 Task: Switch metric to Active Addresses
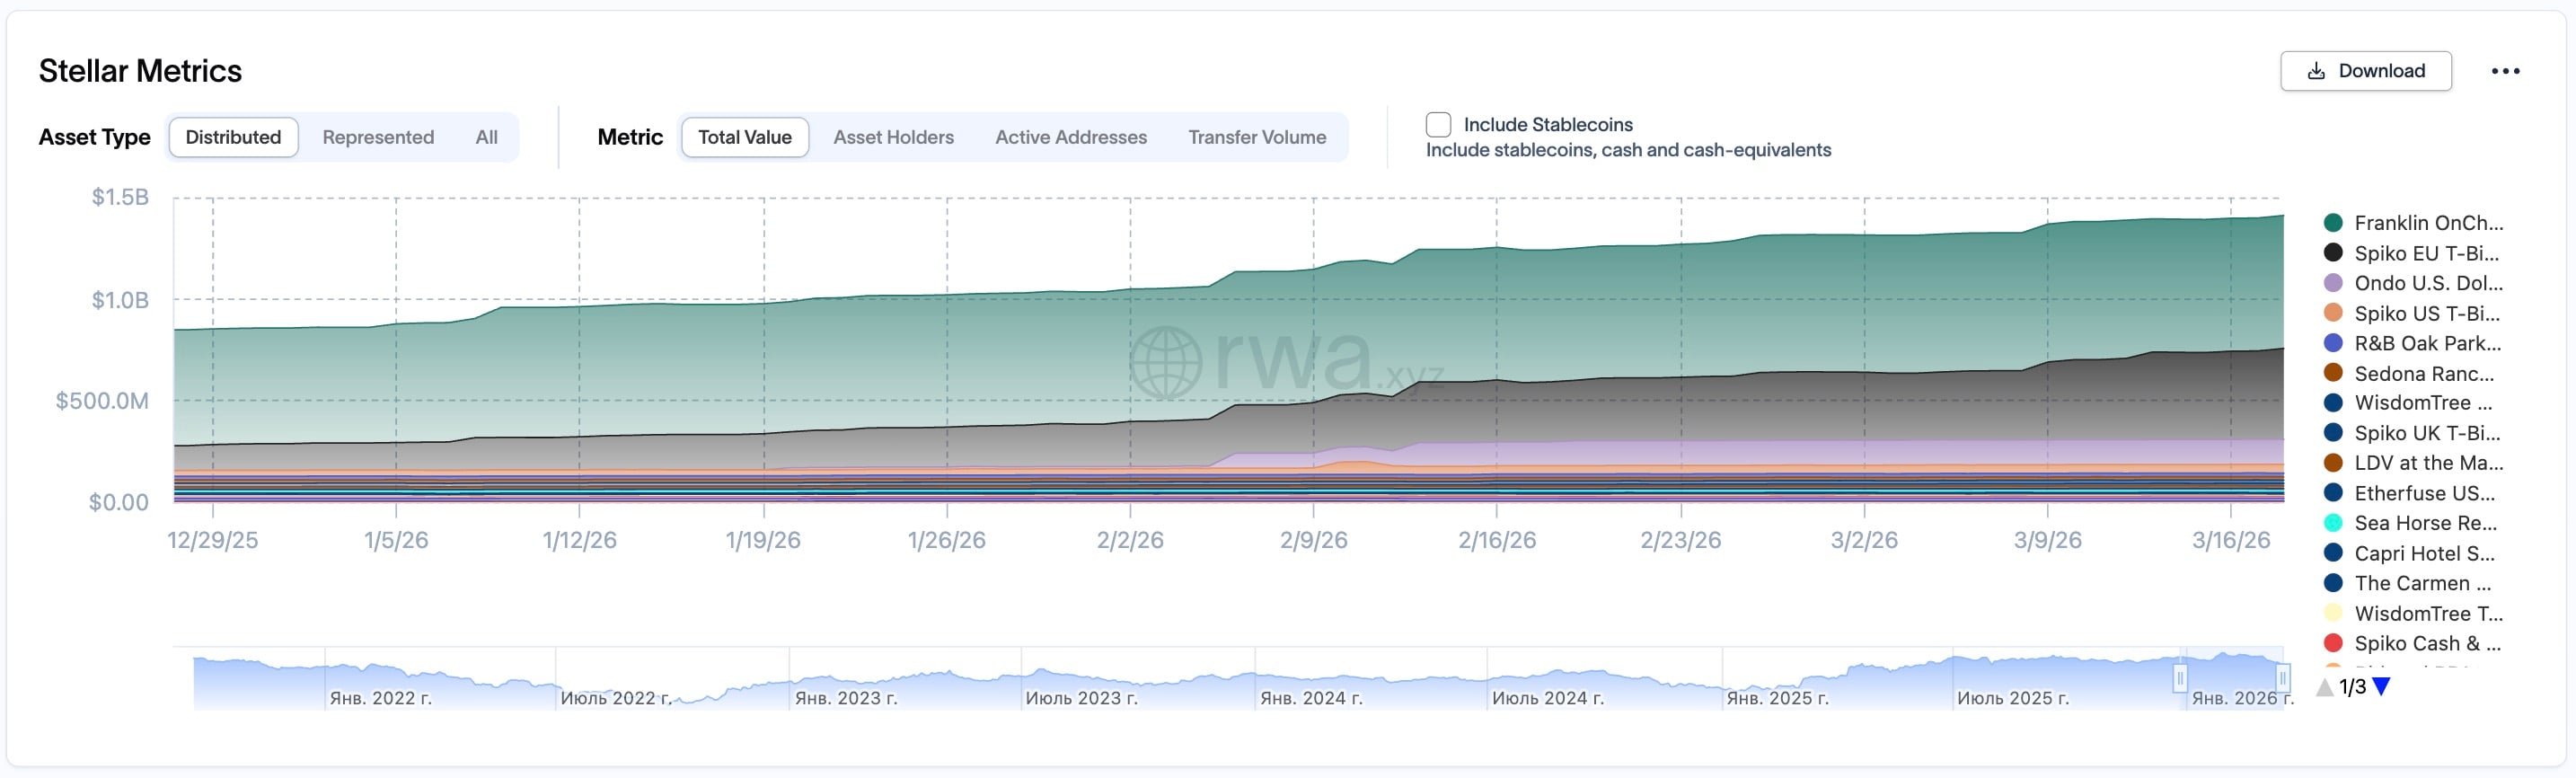pyautogui.click(x=1070, y=137)
